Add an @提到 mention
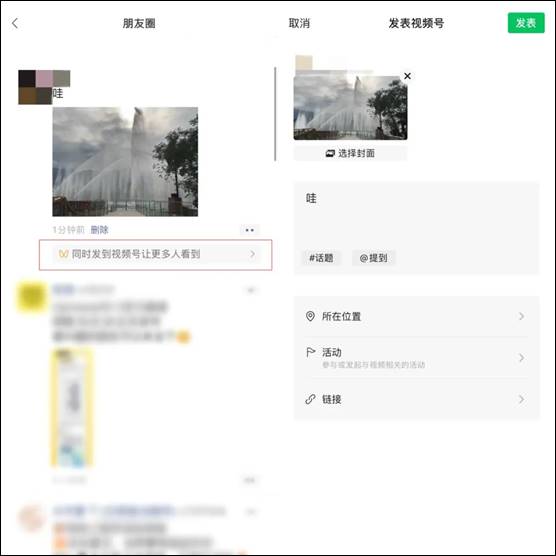This screenshot has height=556, width=556. tap(373, 258)
